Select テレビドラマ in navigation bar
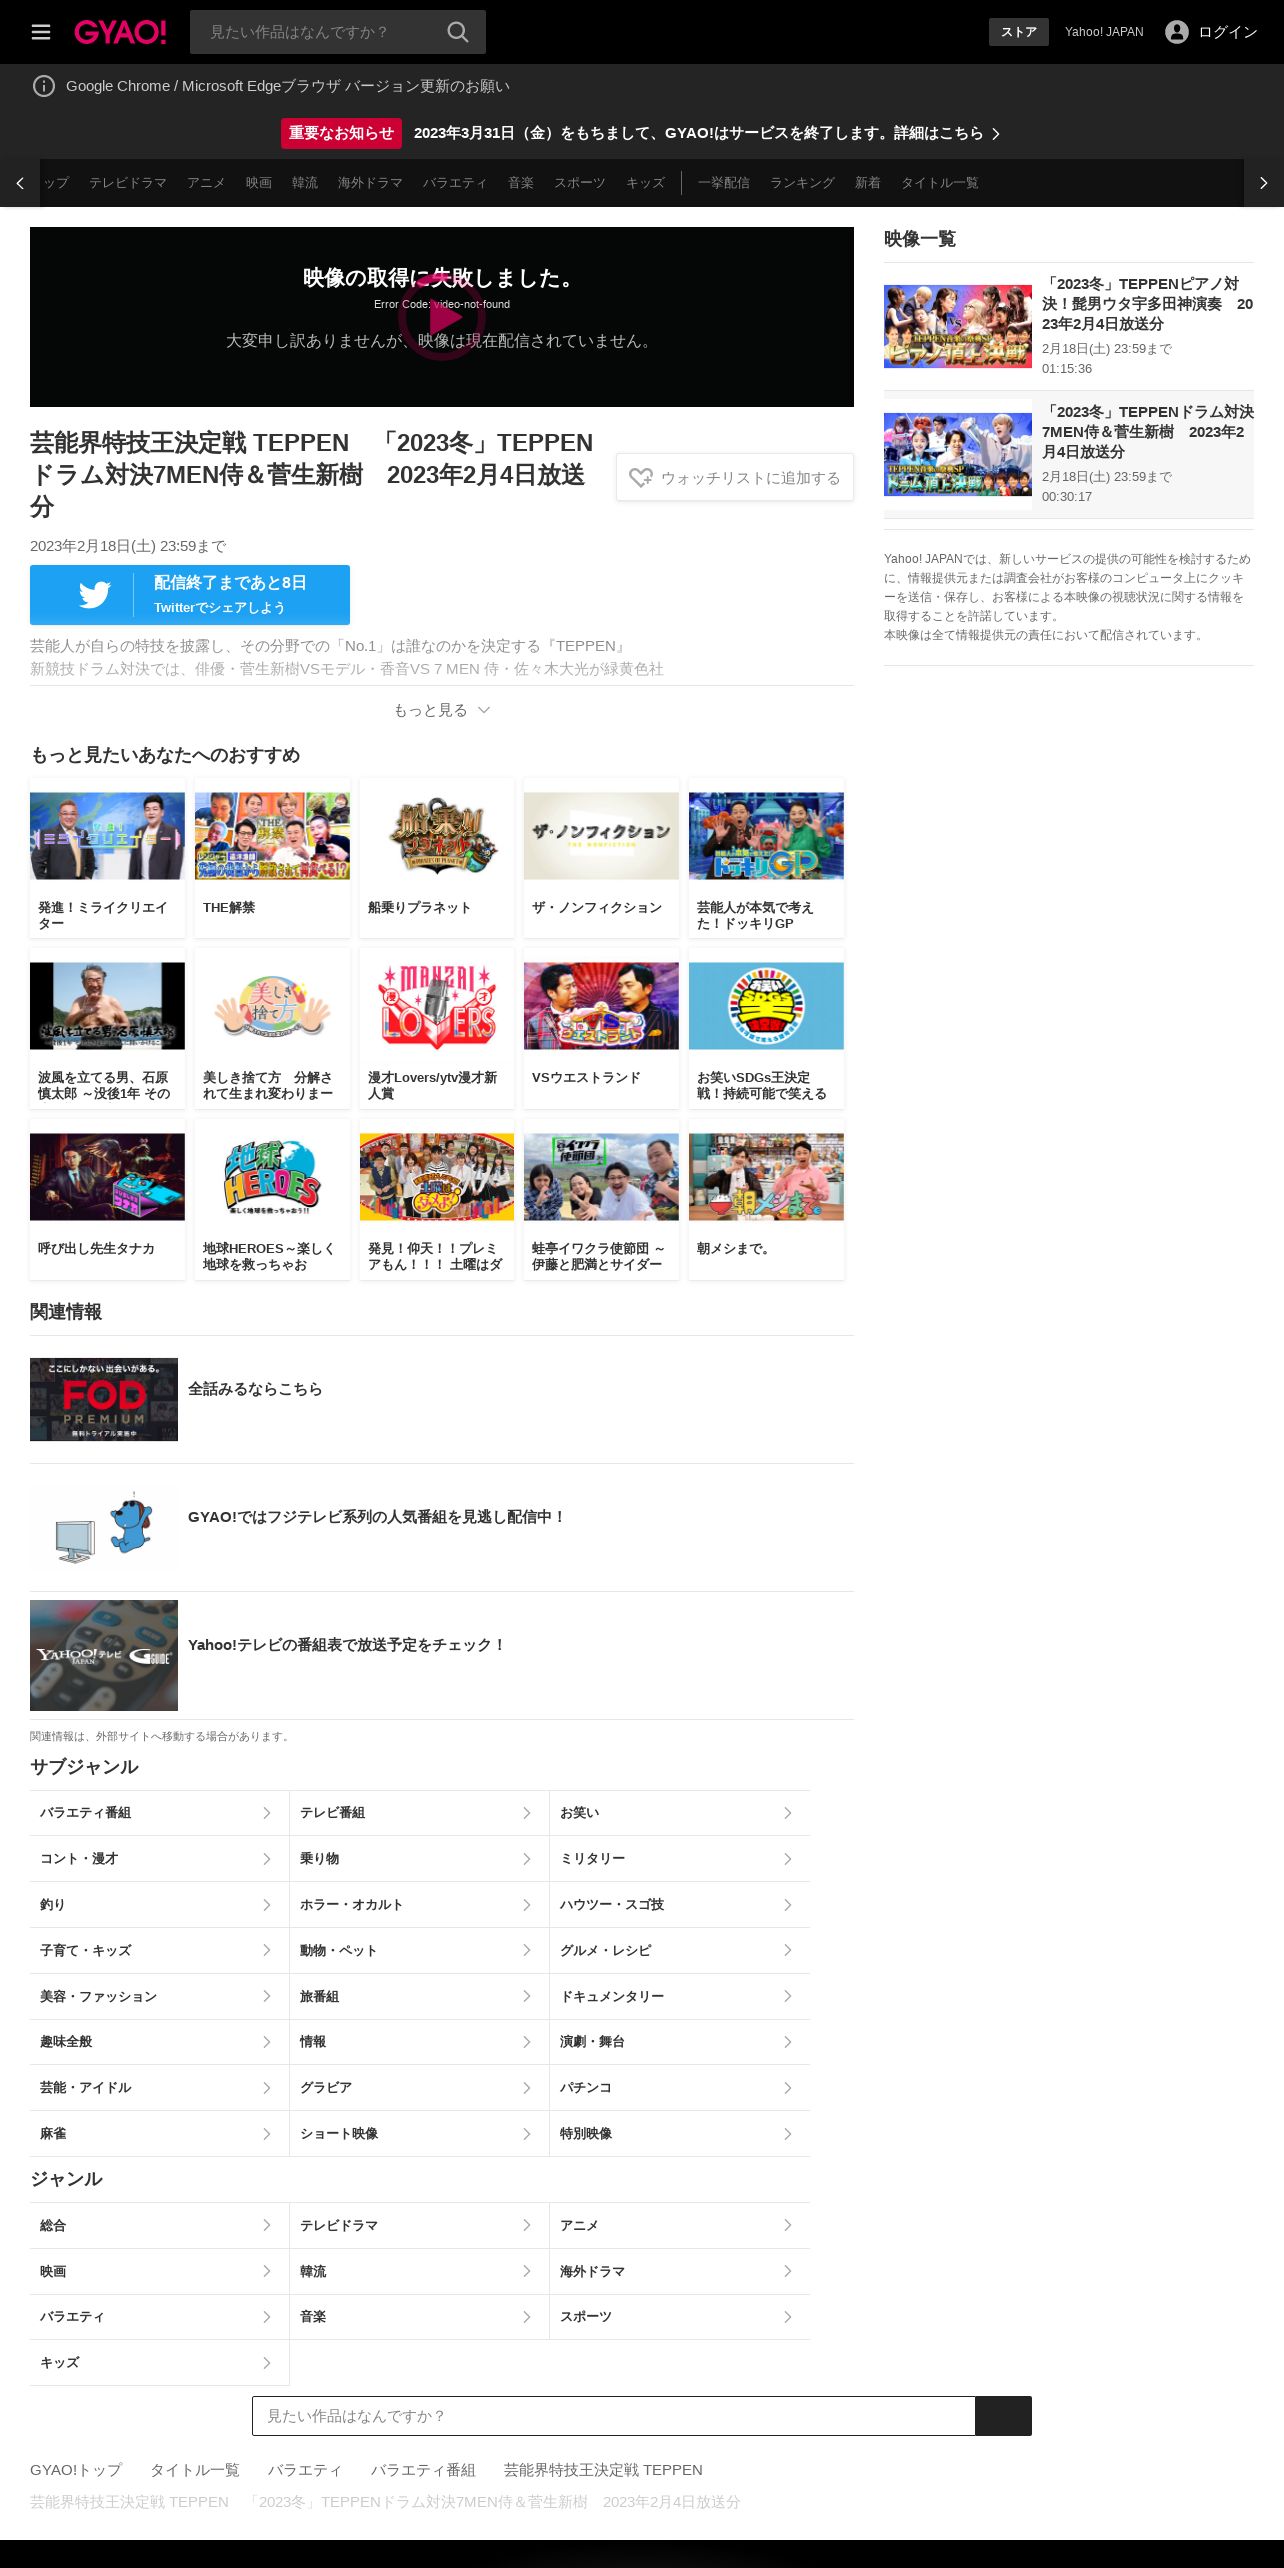This screenshot has width=1284, height=2568. [128, 183]
